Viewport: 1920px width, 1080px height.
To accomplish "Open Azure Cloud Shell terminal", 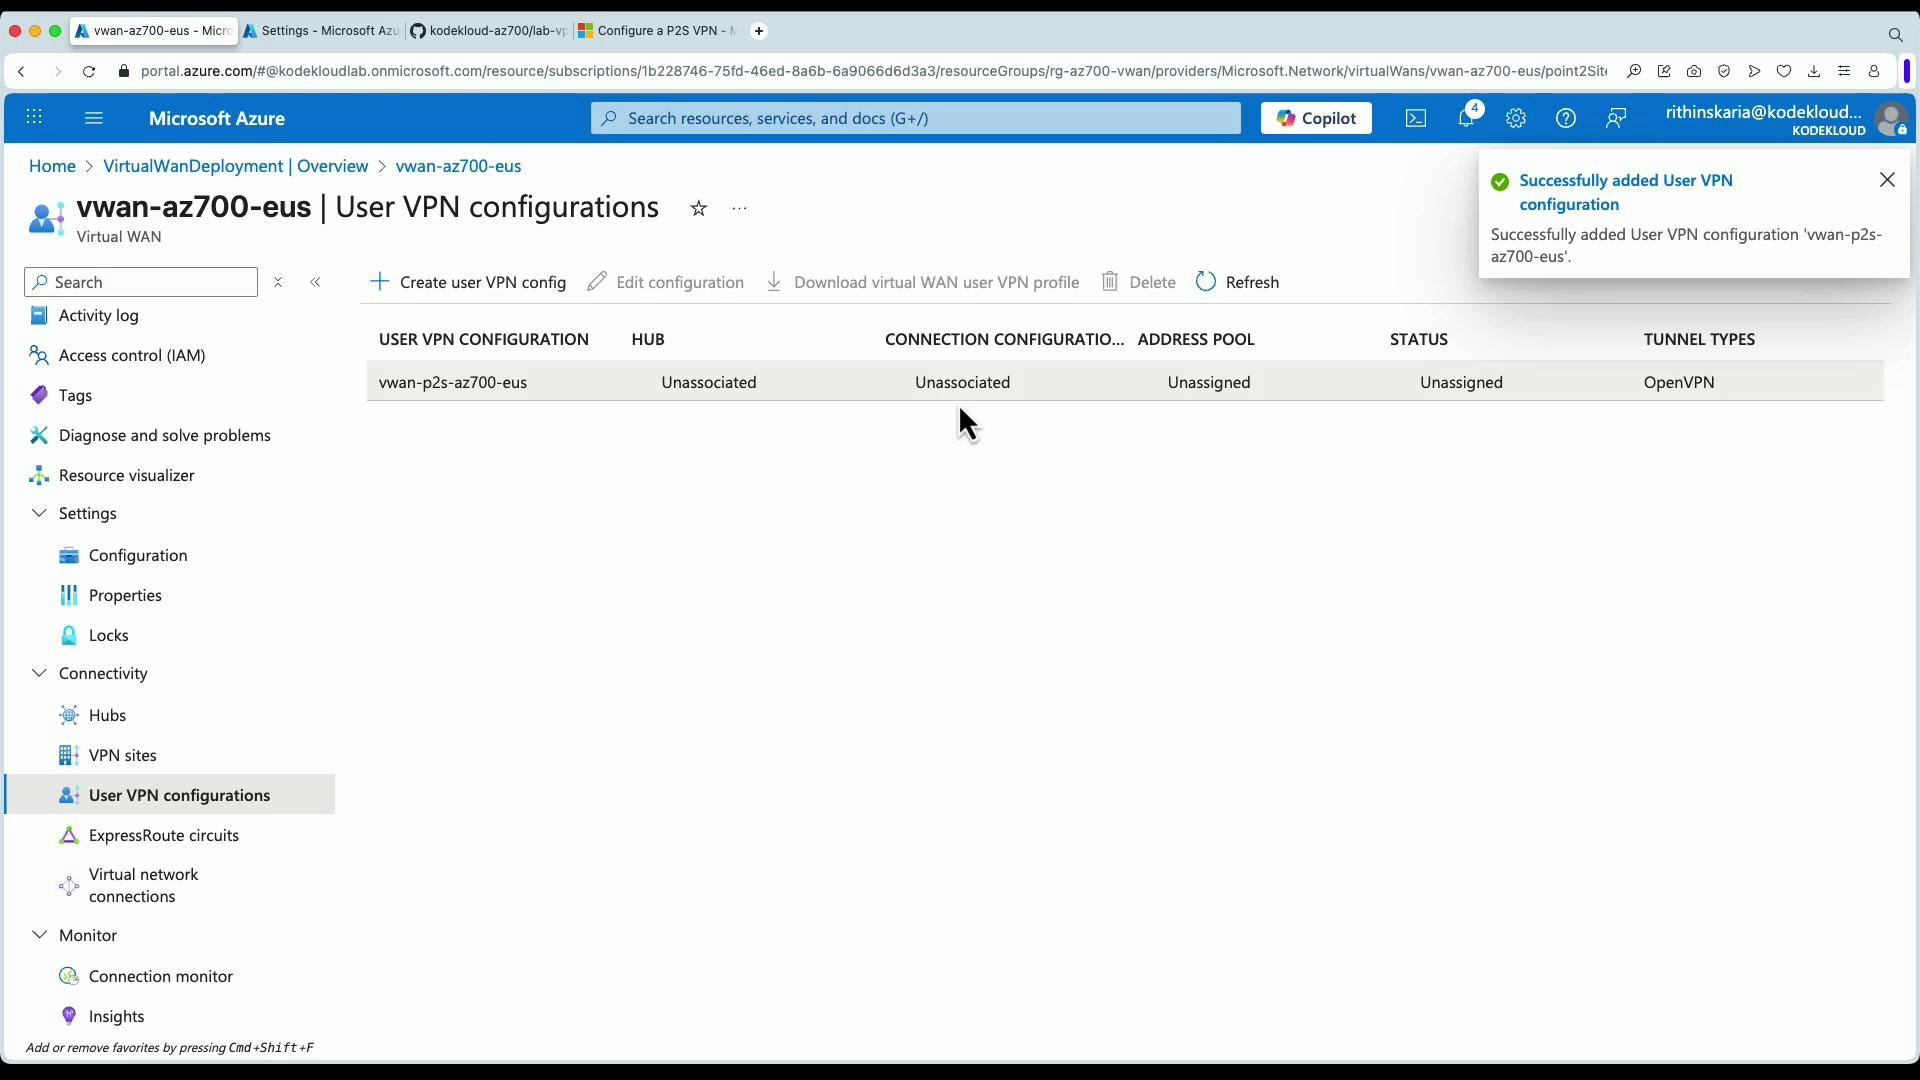I will [x=1415, y=118].
